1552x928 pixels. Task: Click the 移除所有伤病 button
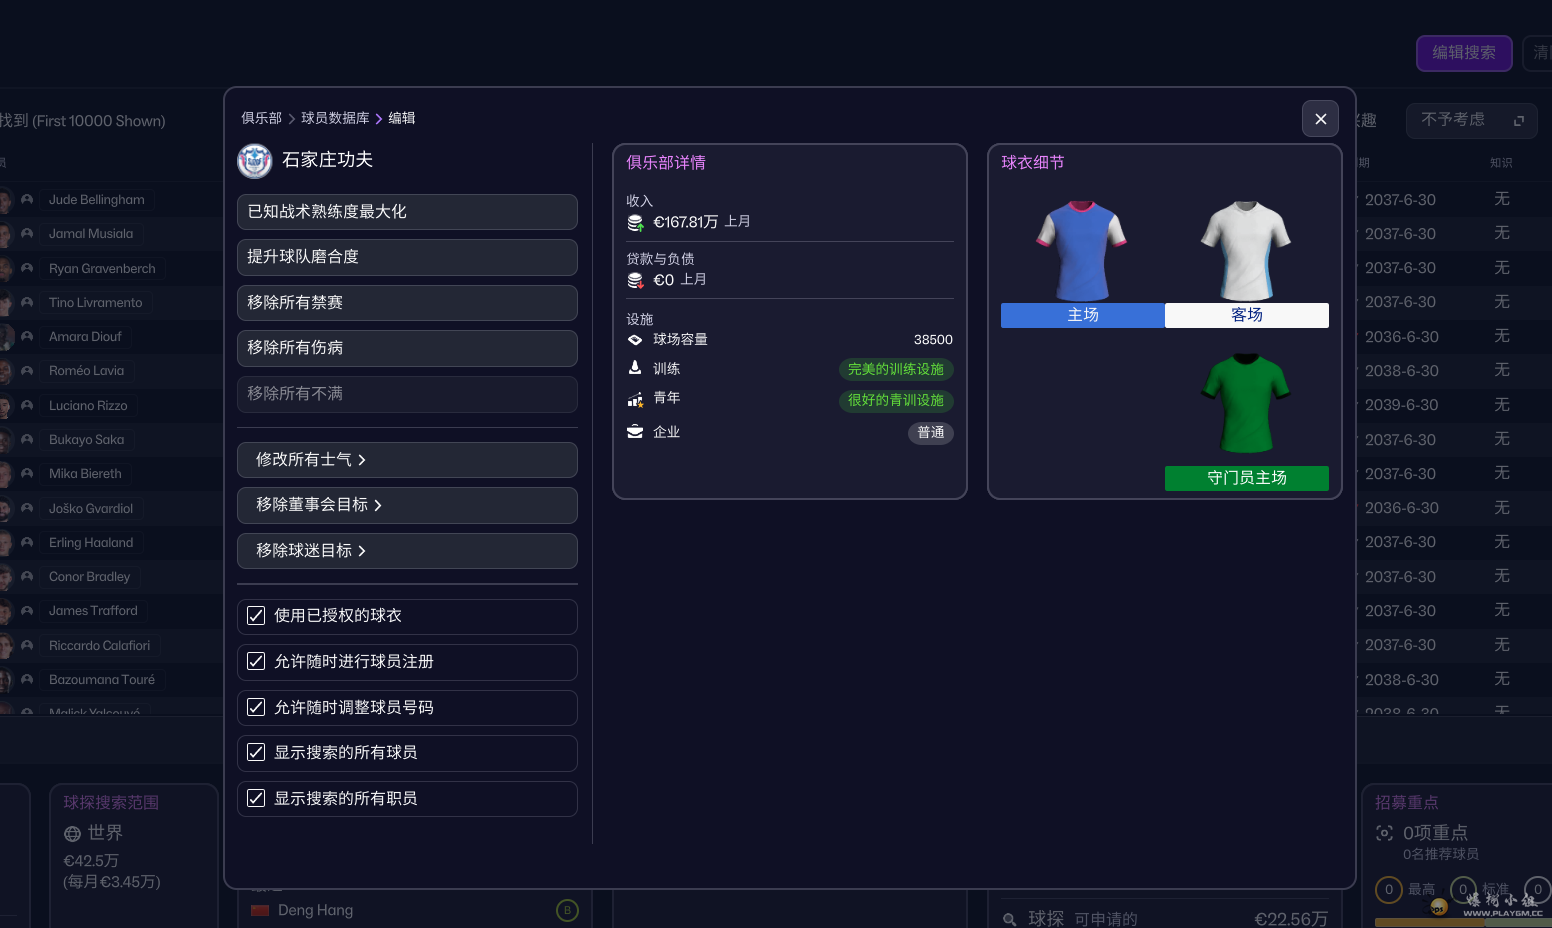coord(407,348)
